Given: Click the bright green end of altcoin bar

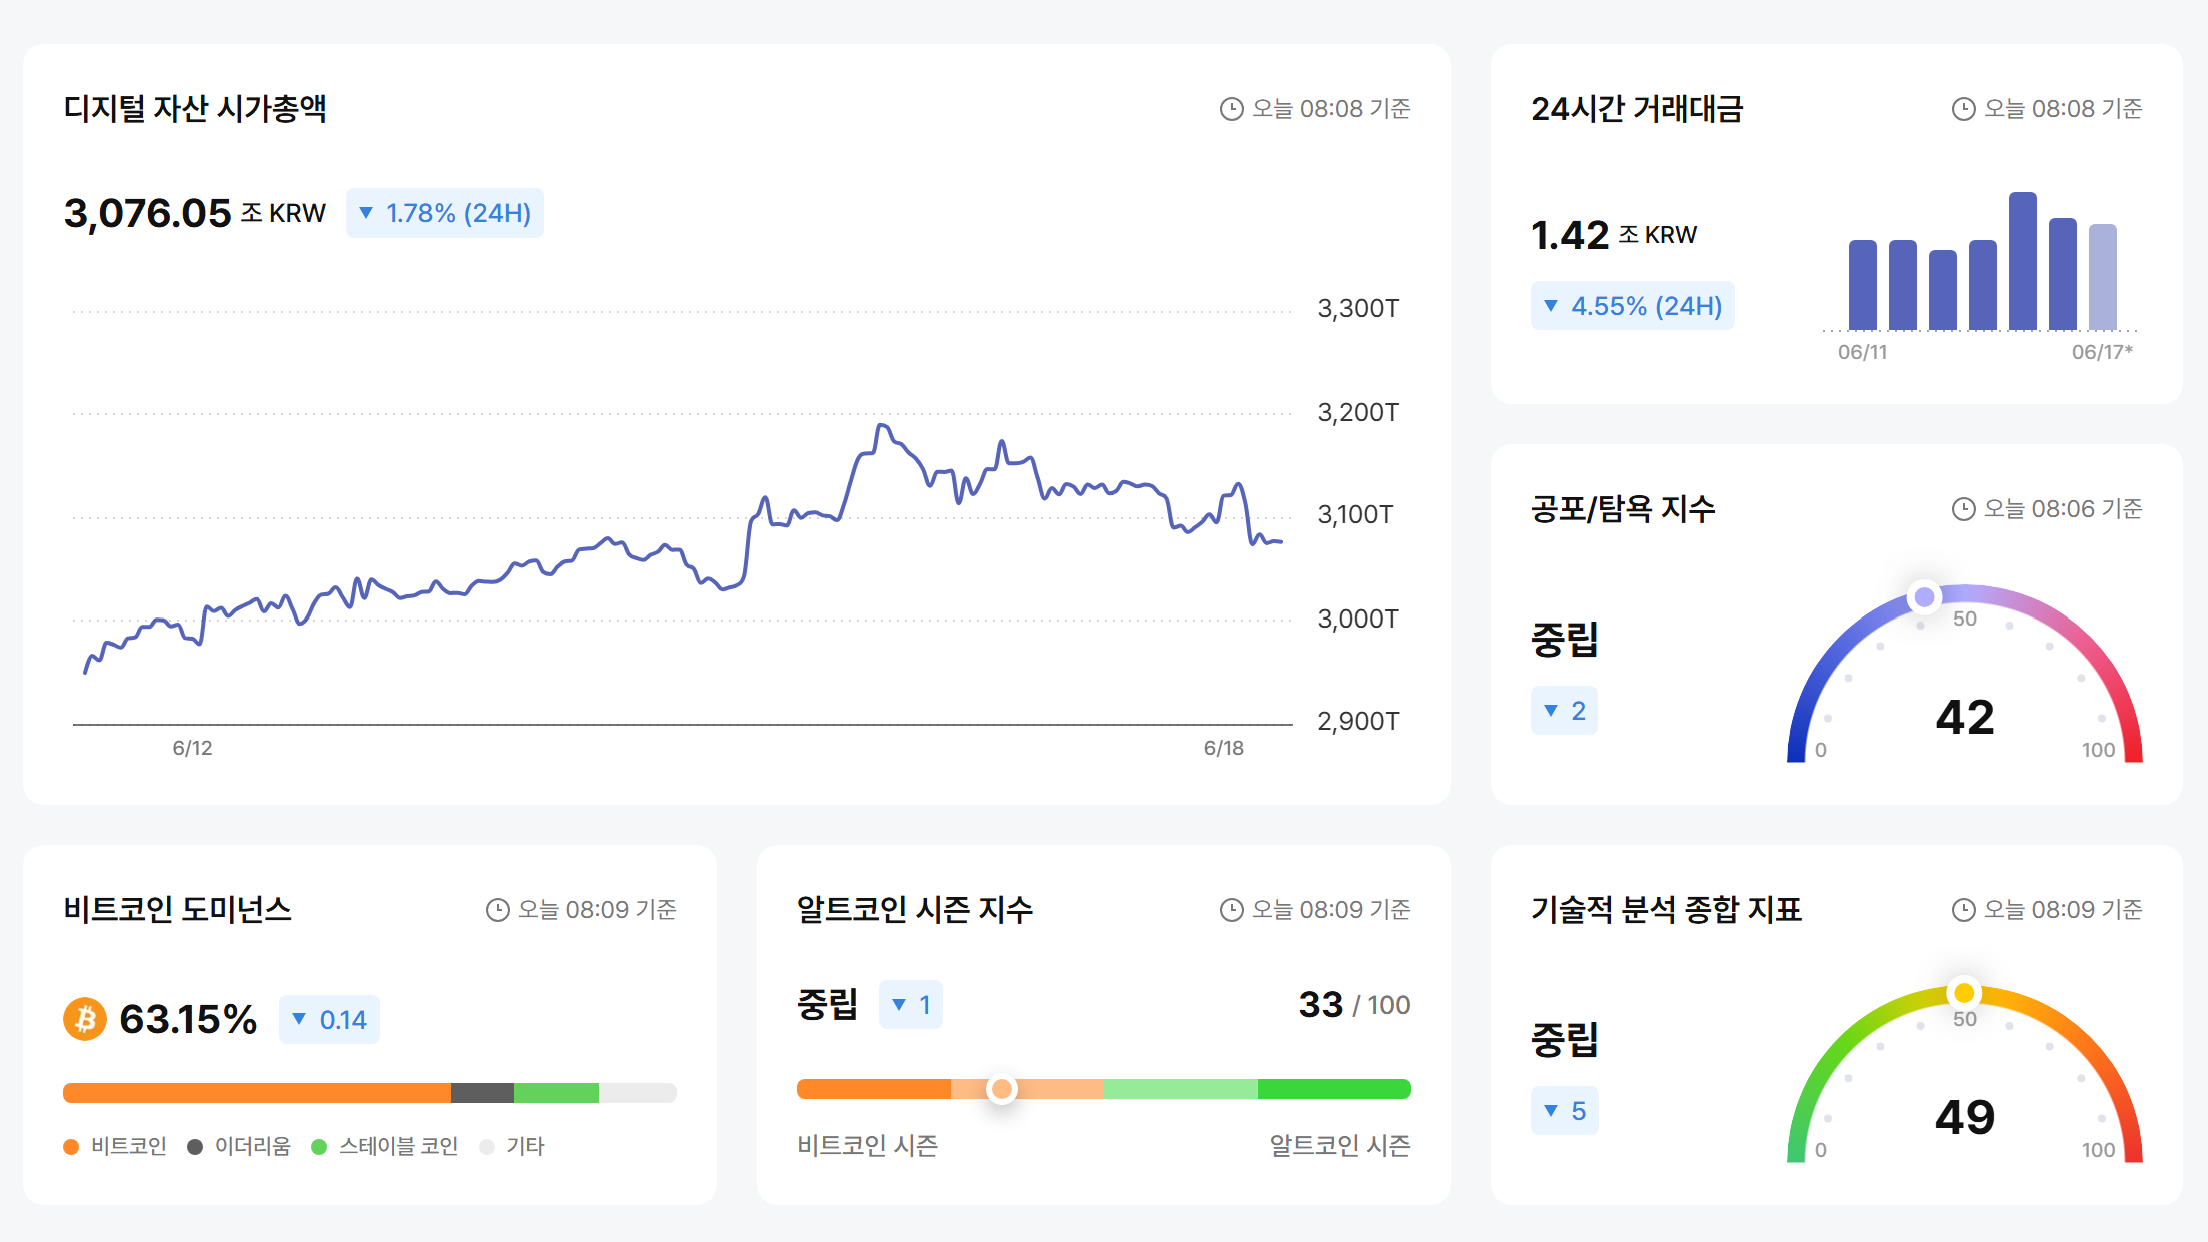Looking at the screenshot, I should 1334,1089.
